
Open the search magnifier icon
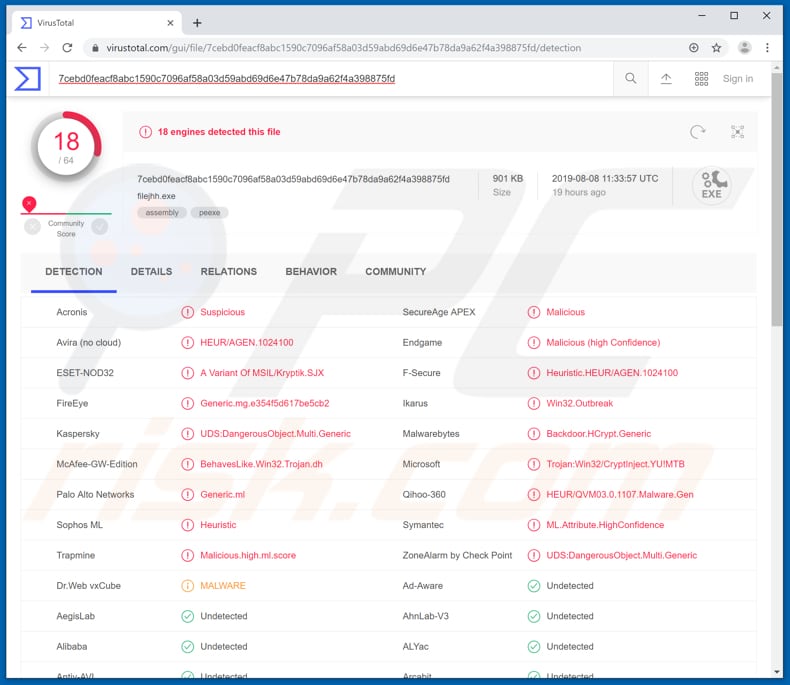tap(630, 79)
